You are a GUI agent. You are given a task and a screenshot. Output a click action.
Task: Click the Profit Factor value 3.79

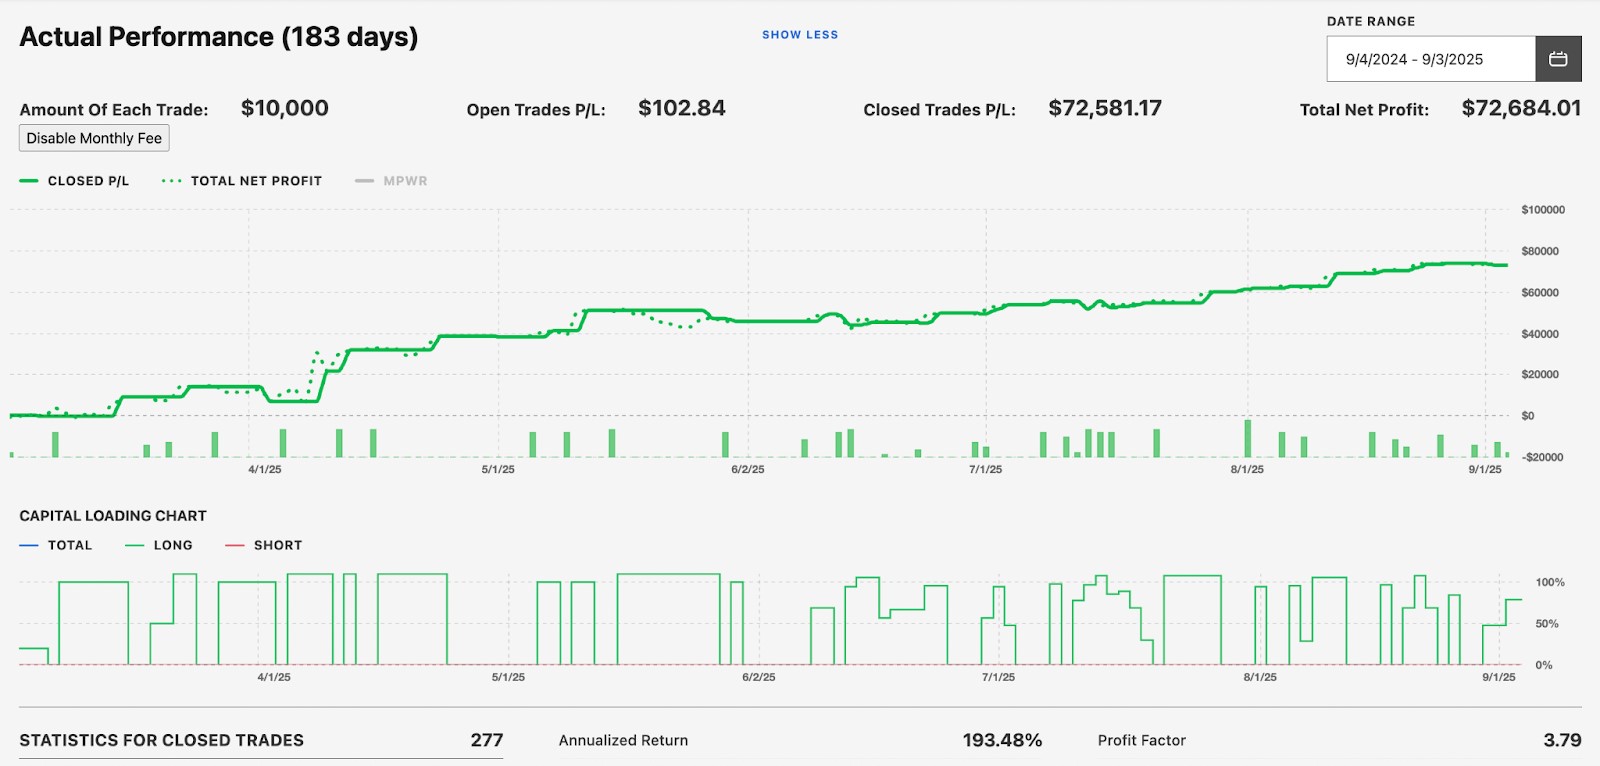point(1562,740)
